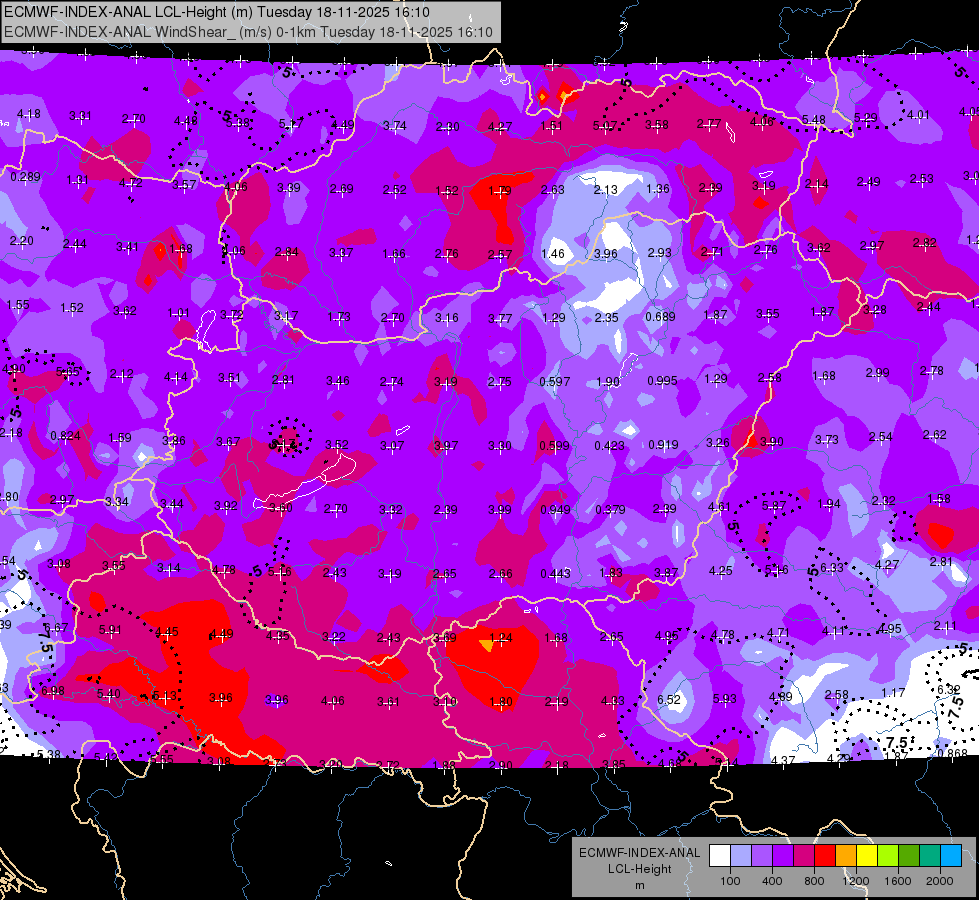979x900 pixels.
Task: Click the wind shear value 0.995
Action: click(x=662, y=381)
